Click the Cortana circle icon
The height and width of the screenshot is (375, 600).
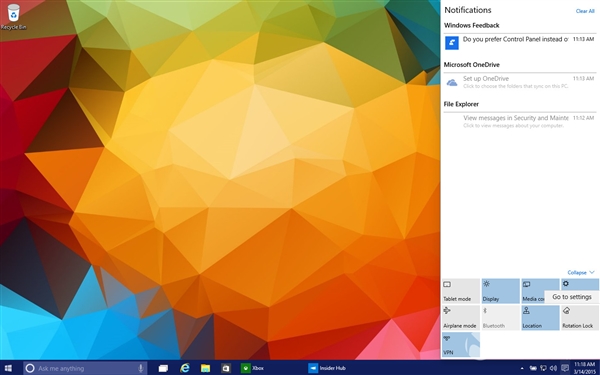pyautogui.click(x=30, y=368)
